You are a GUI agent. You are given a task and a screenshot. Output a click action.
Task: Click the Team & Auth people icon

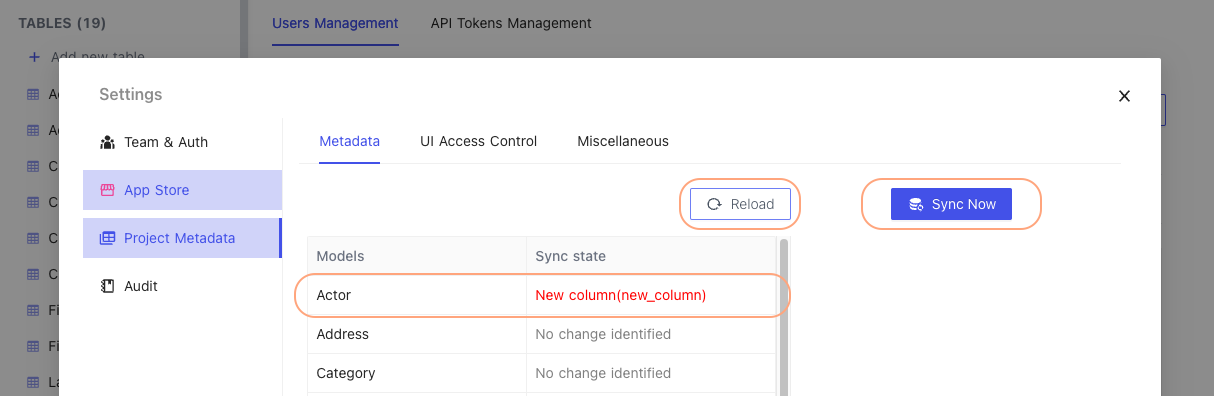108,142
